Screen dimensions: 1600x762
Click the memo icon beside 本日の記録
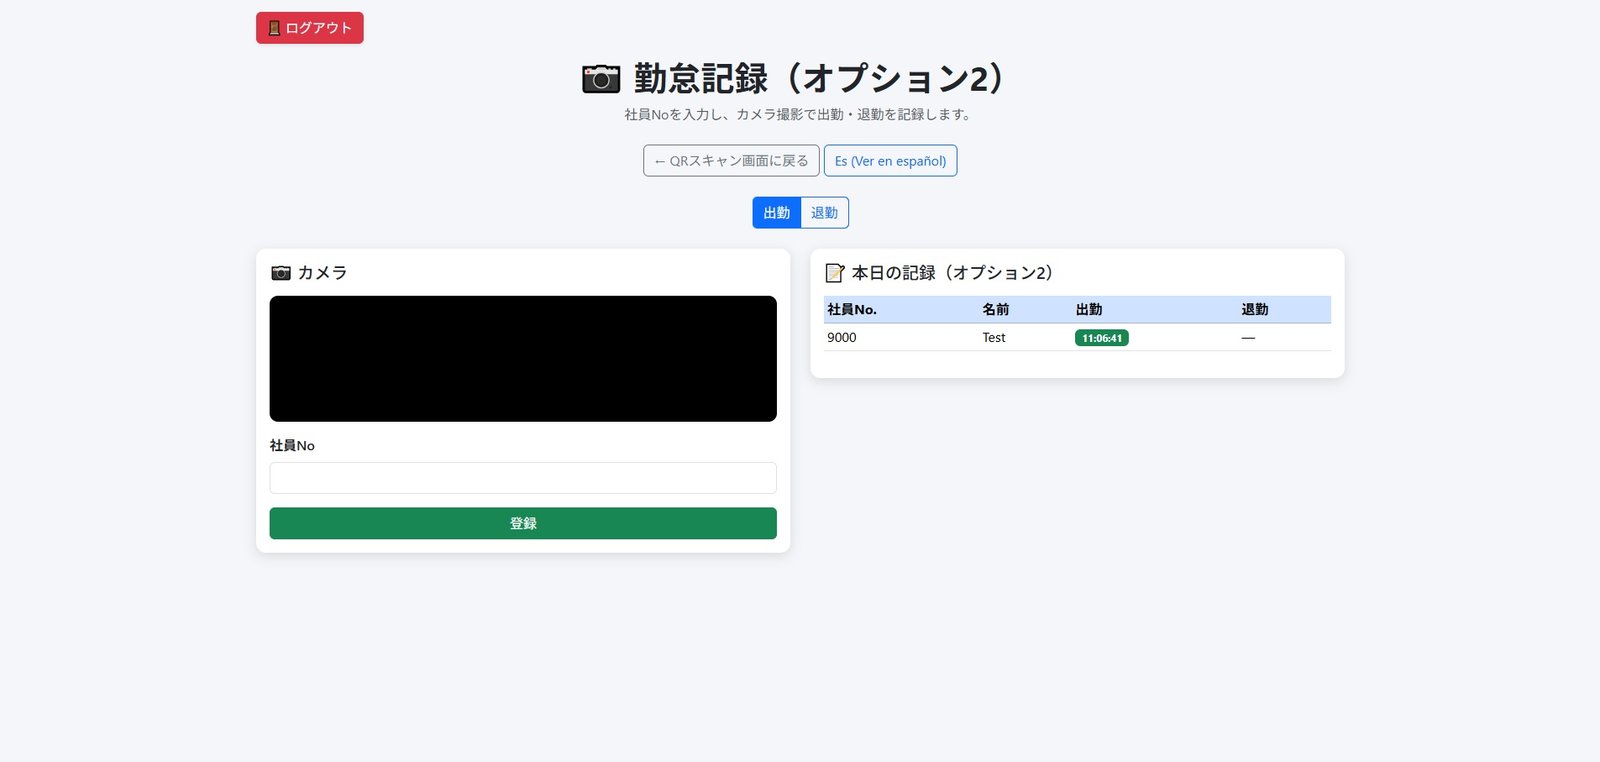[x=835, y=273]
